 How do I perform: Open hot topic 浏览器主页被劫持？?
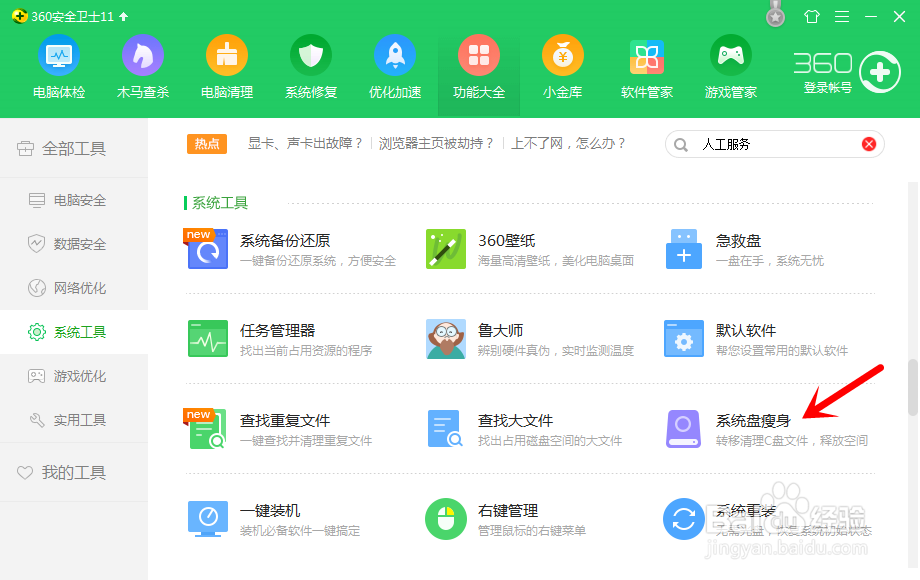(x=437, y=144)
